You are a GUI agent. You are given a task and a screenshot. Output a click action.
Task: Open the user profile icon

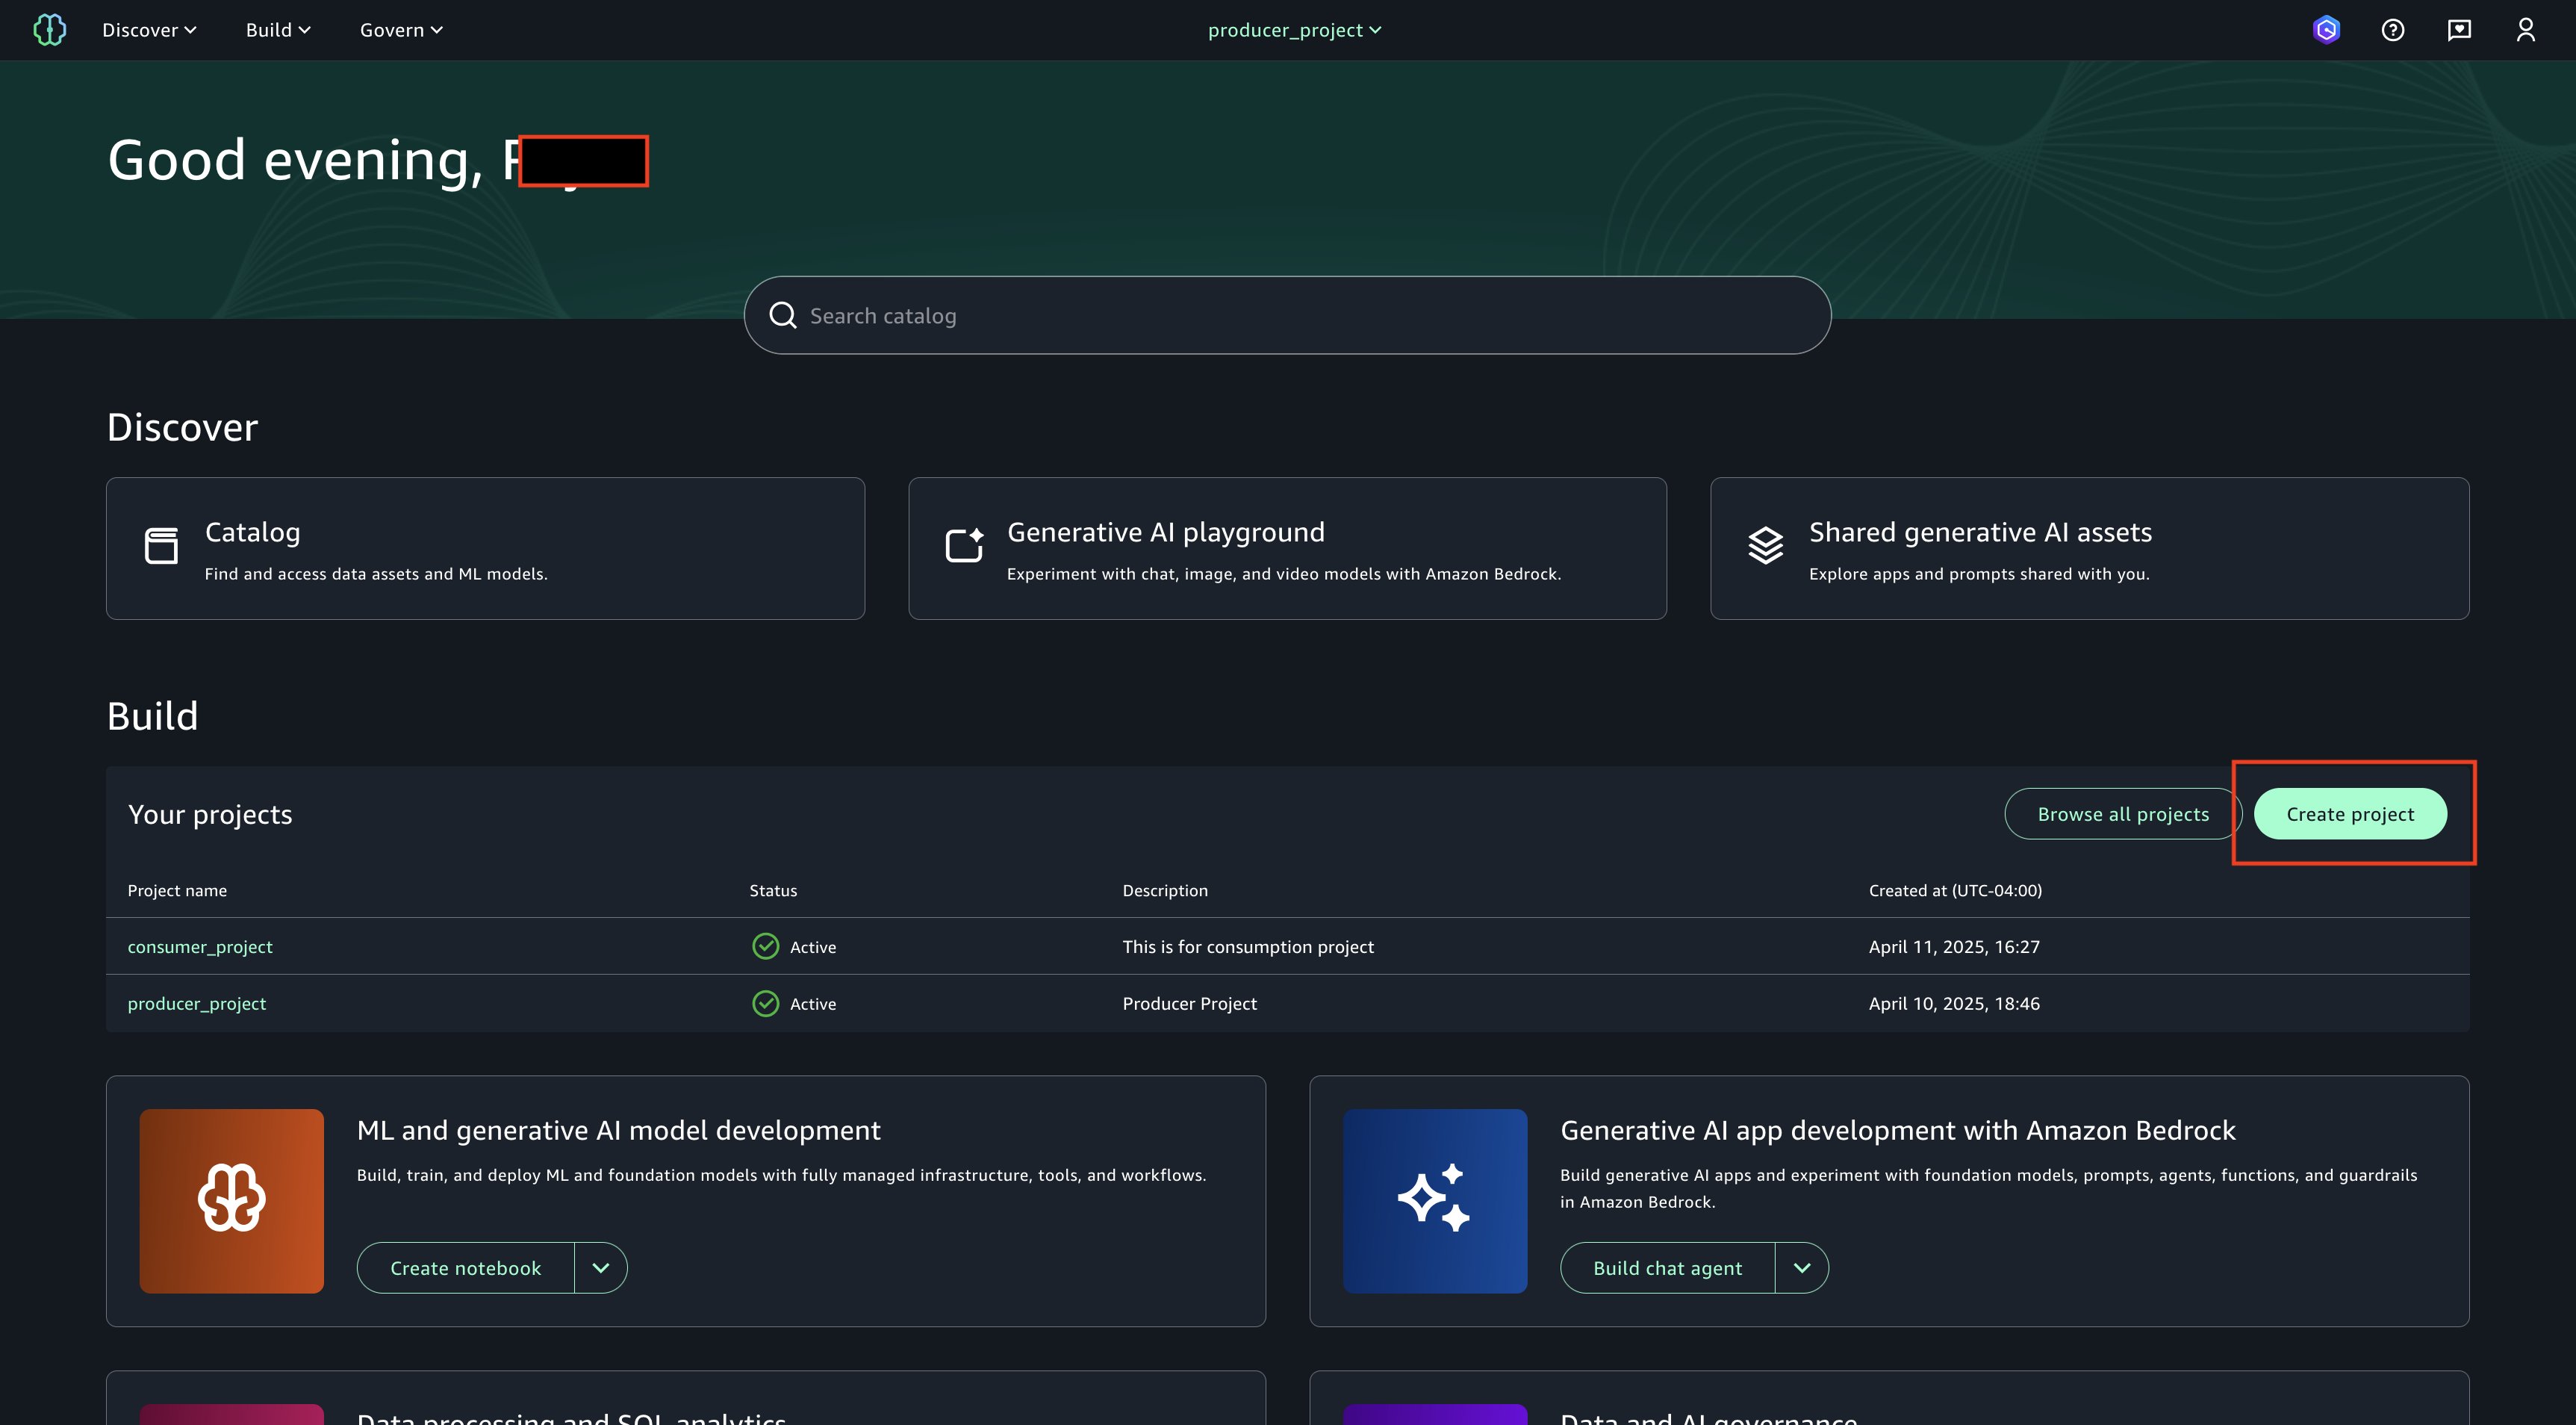coord(2525,30)
